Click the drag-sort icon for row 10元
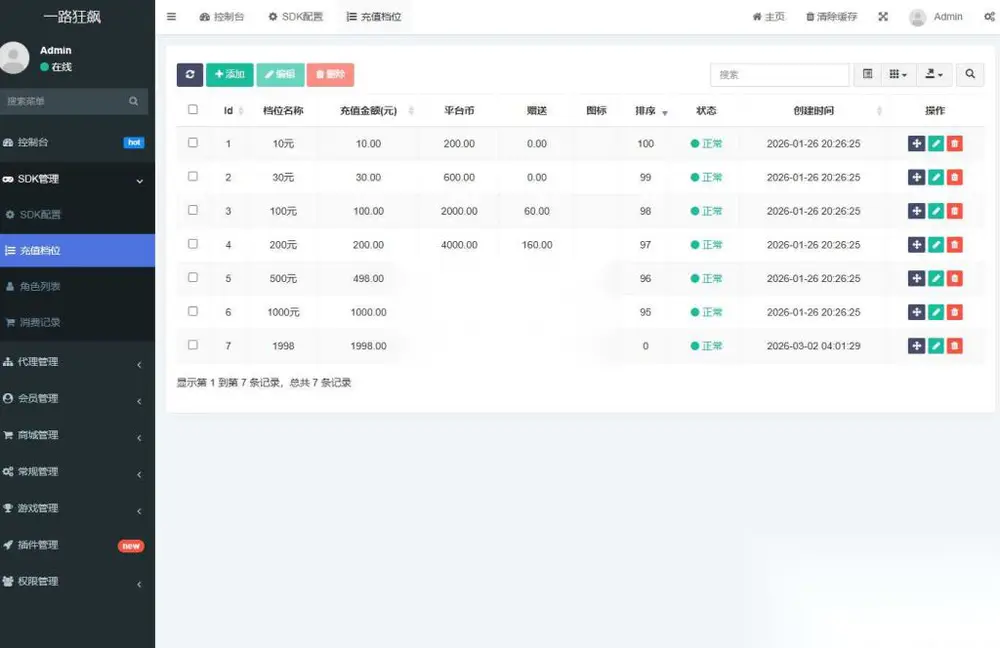The image size is (1000, 648). [916, 144]
